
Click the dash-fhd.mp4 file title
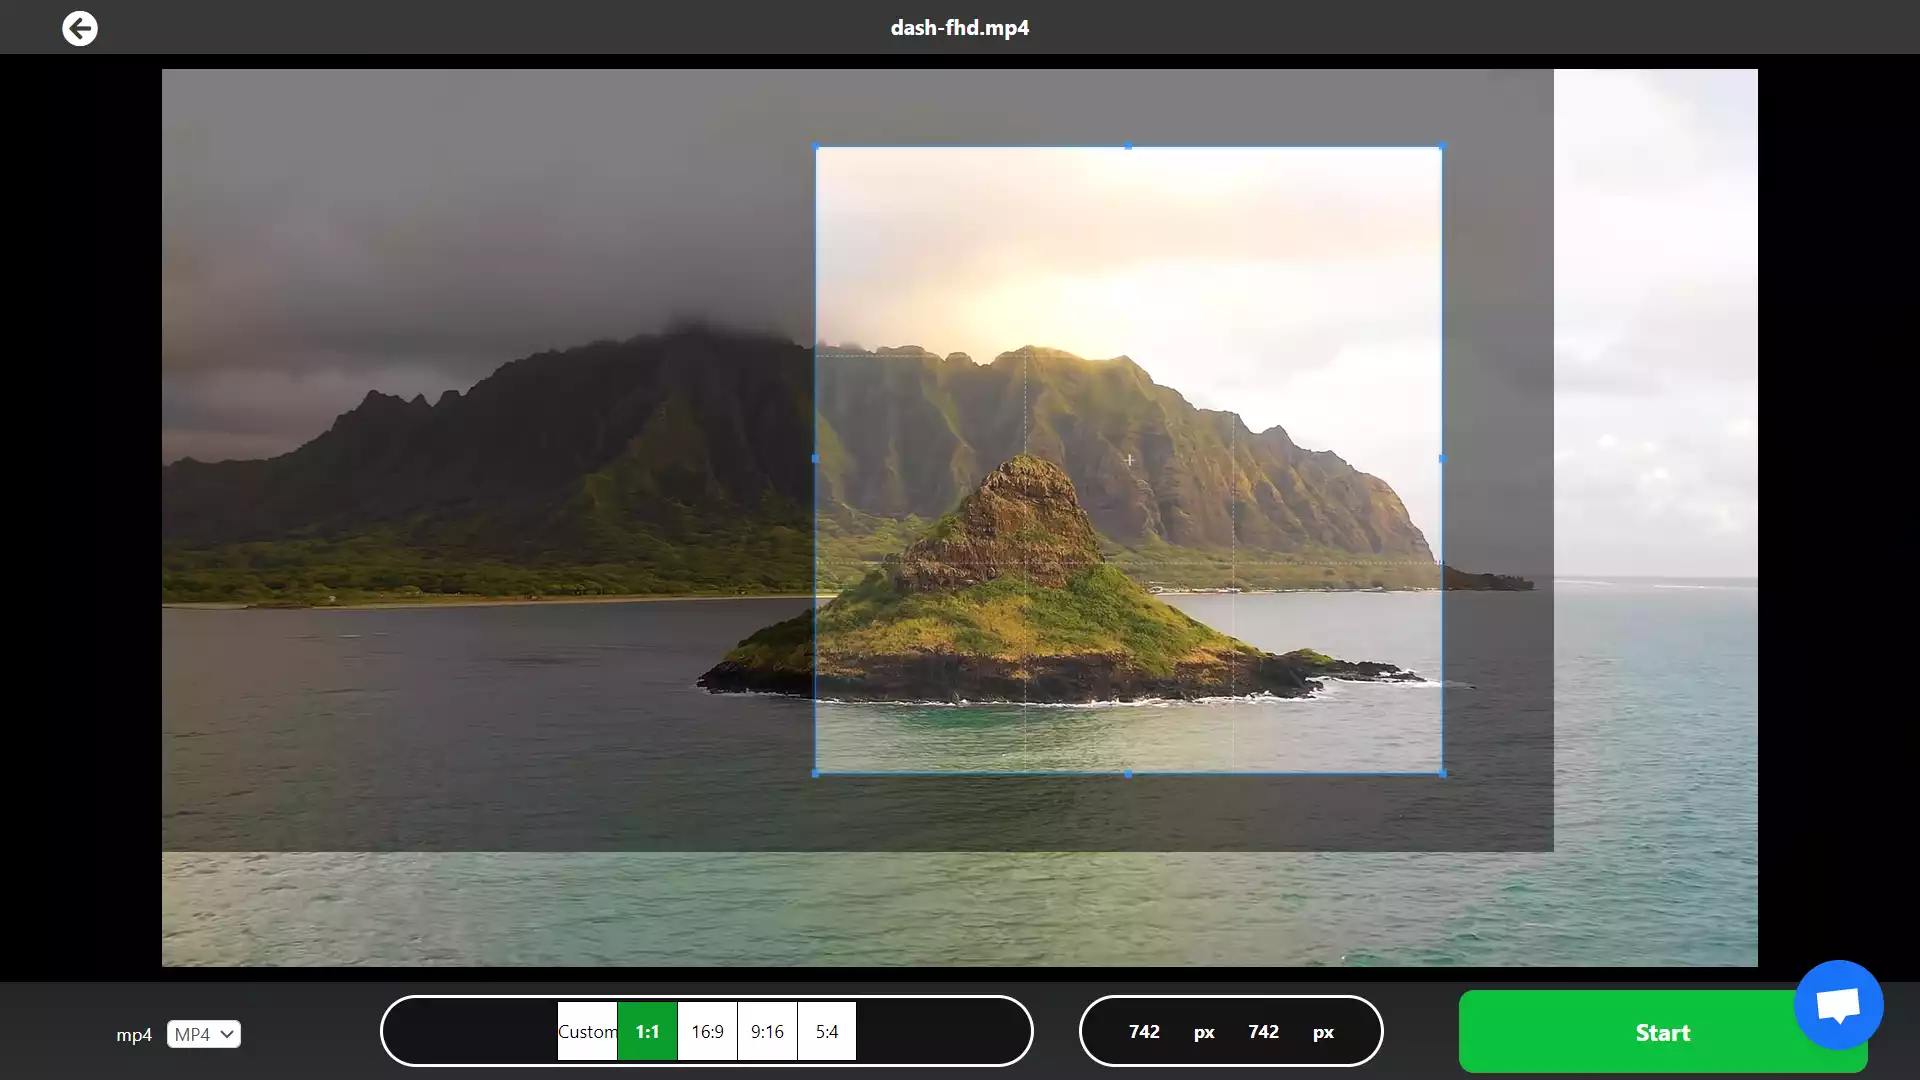pos(960,28)
